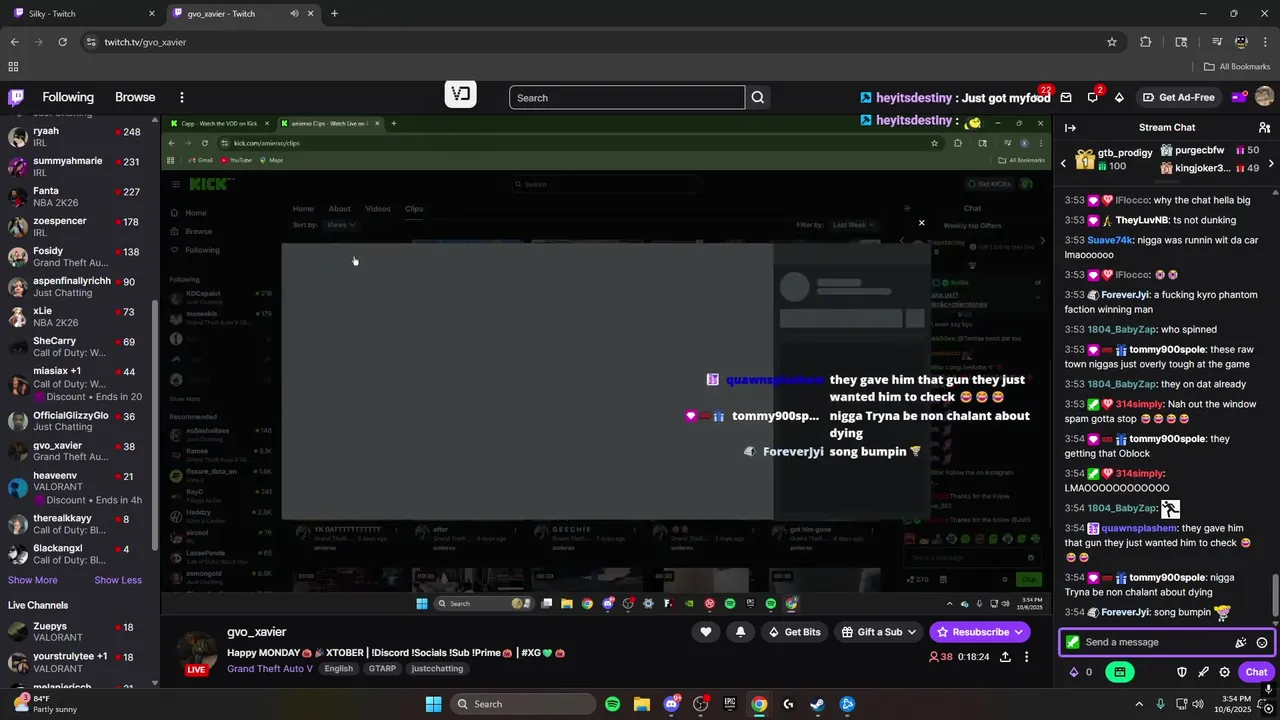Open the weather widget showing 84°F
The image size is (1280, 720).
[40, 704]
